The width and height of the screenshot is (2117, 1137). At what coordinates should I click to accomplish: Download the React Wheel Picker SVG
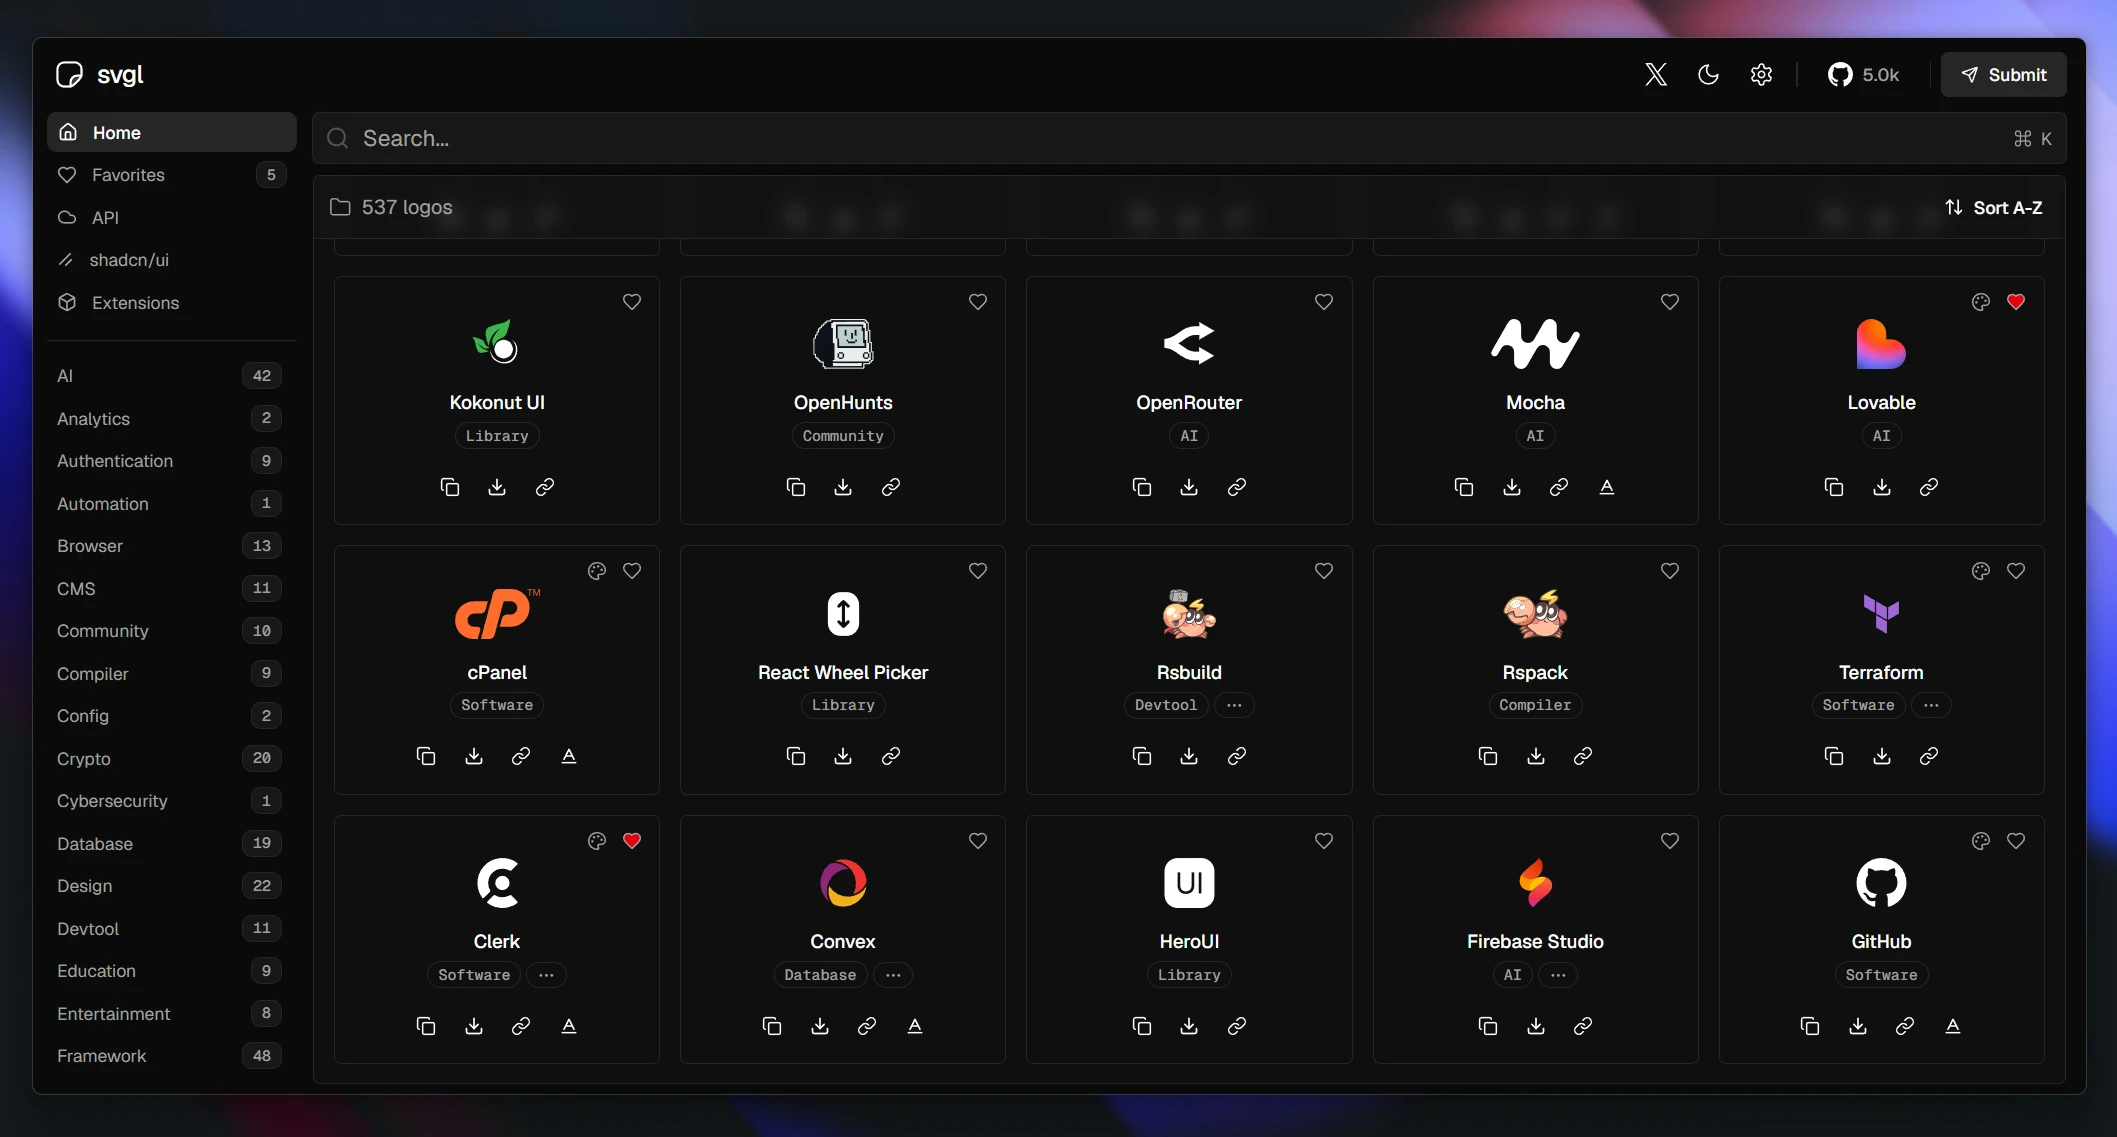[x=843, y=756]
